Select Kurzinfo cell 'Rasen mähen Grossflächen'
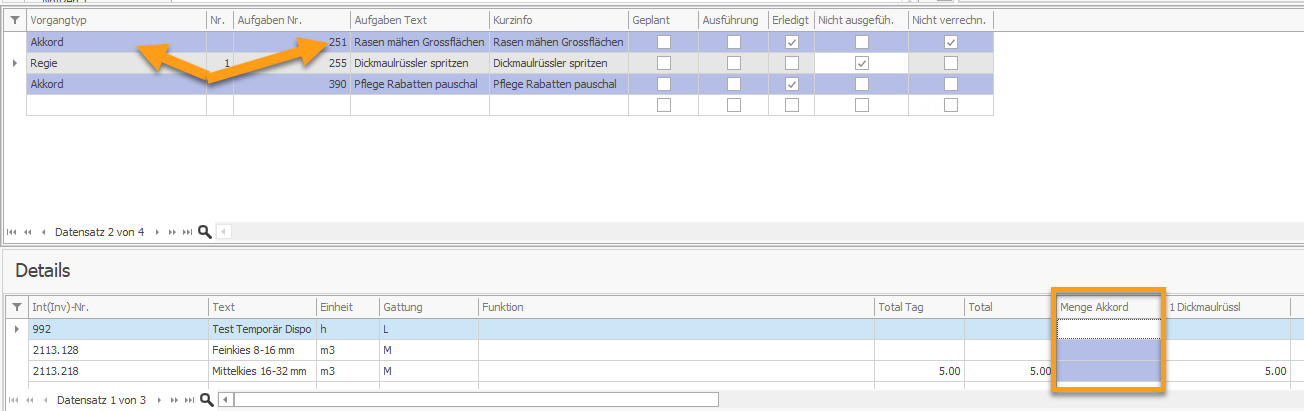The height and width of the screenshot is (411, 1304). (x=558, y=42)
